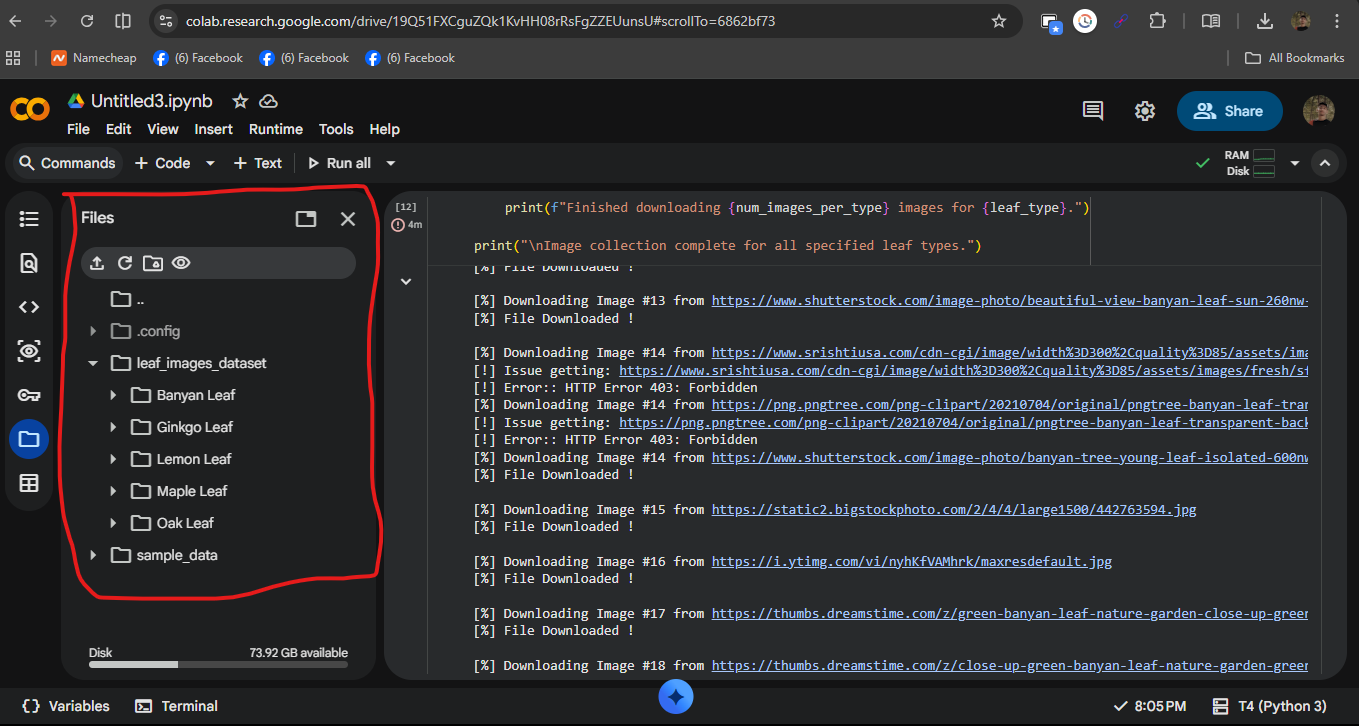Click the Share button
Screen dimensions: 1359x726
(1229, 111)
